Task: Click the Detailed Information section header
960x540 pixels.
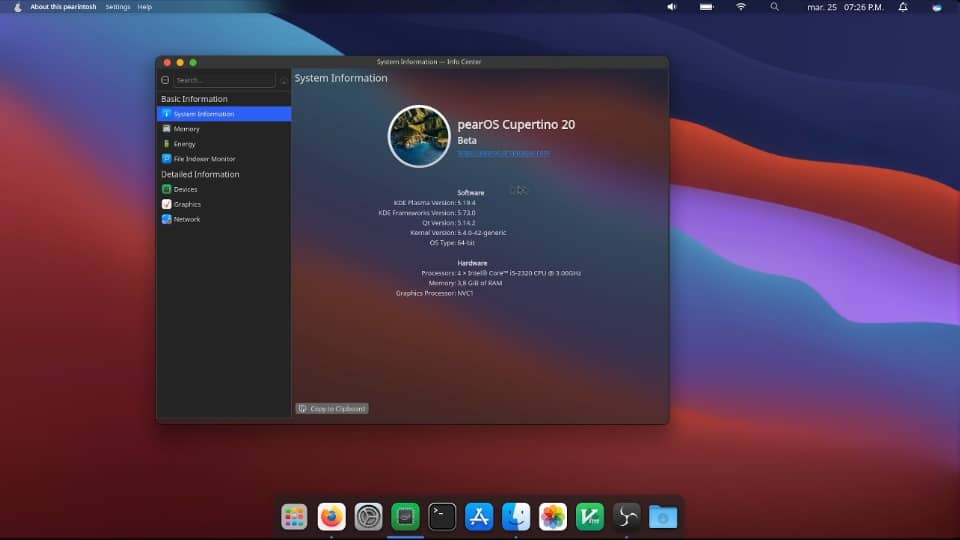Action: click(200, 174)
